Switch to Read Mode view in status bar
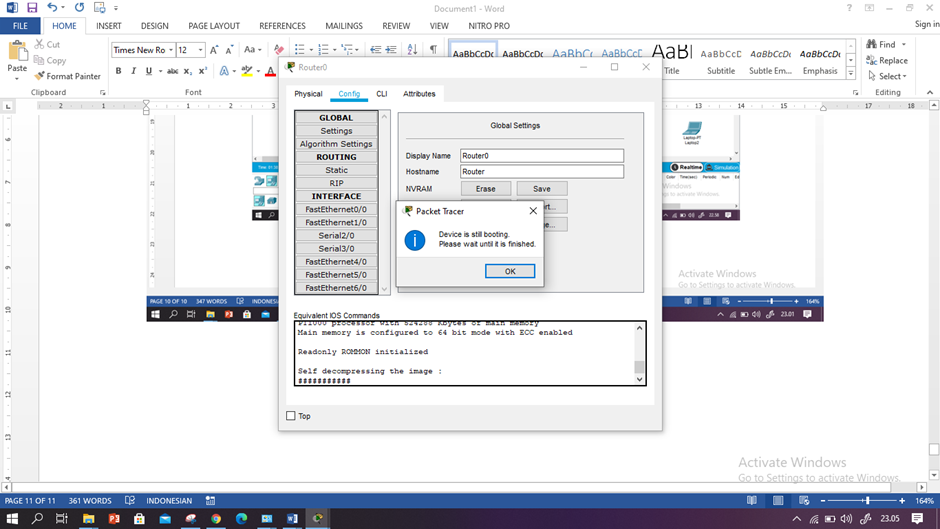940x529 pixels. tap(752, 500)
